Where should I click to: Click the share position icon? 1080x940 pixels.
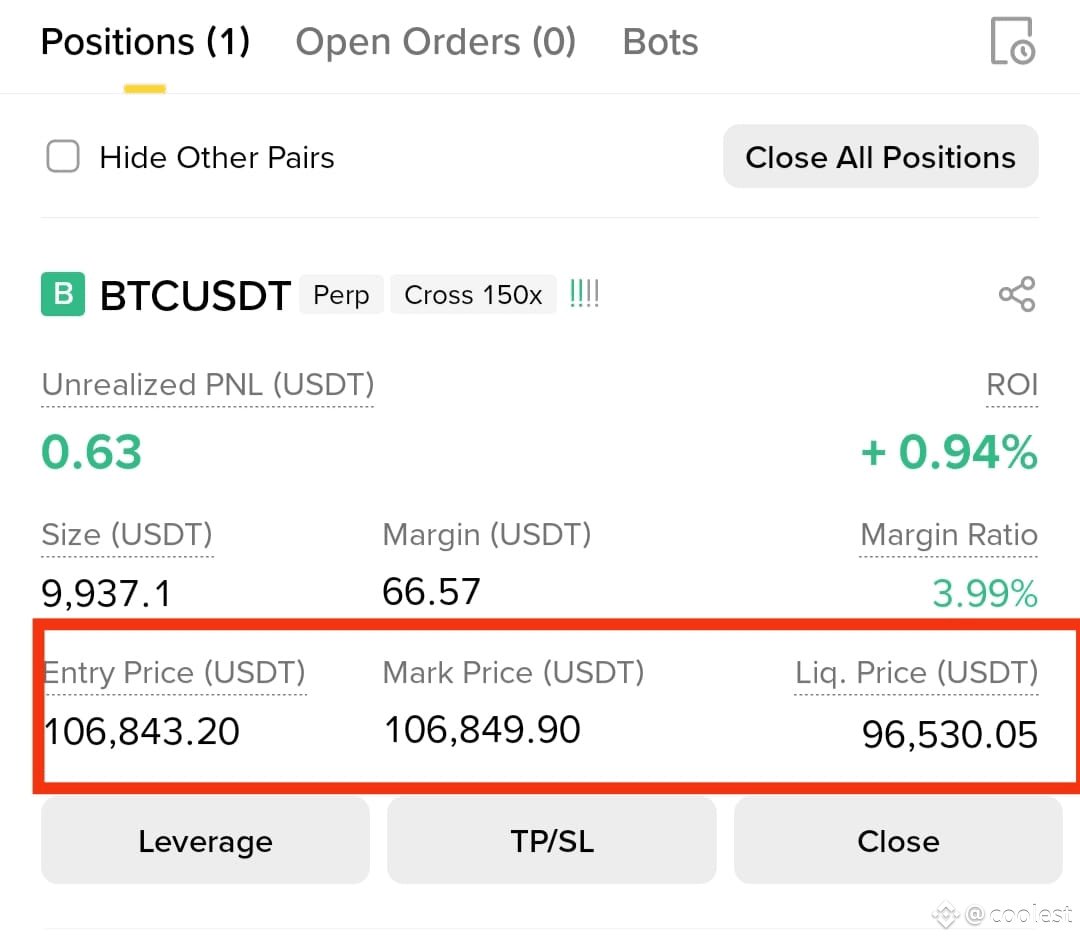point(1016,294)
